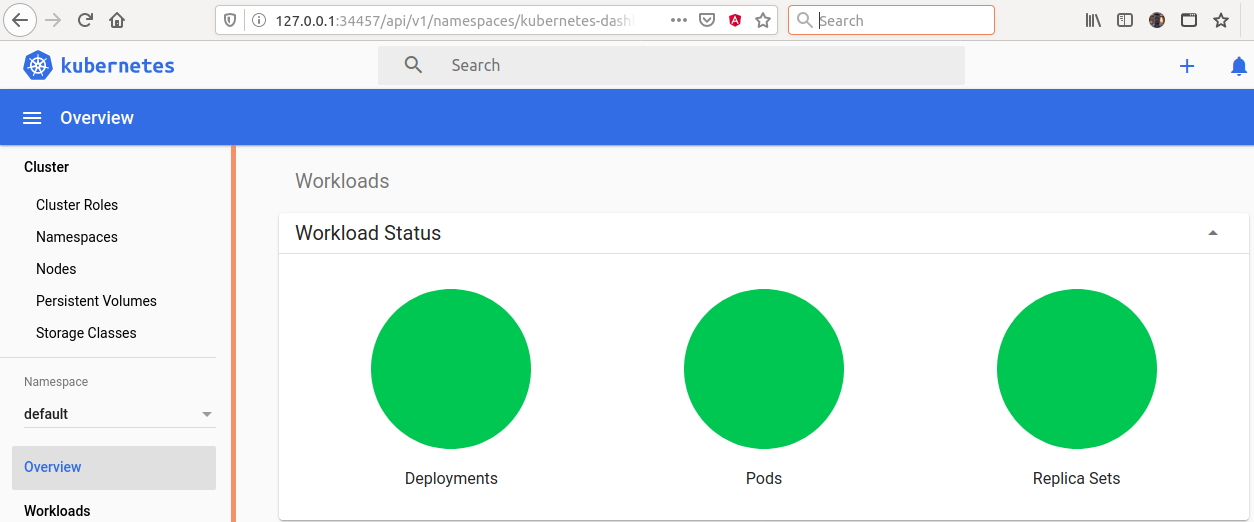The image size is (1254, 522).
Task: Show site information icon in address bar
Action: (258, 20)
